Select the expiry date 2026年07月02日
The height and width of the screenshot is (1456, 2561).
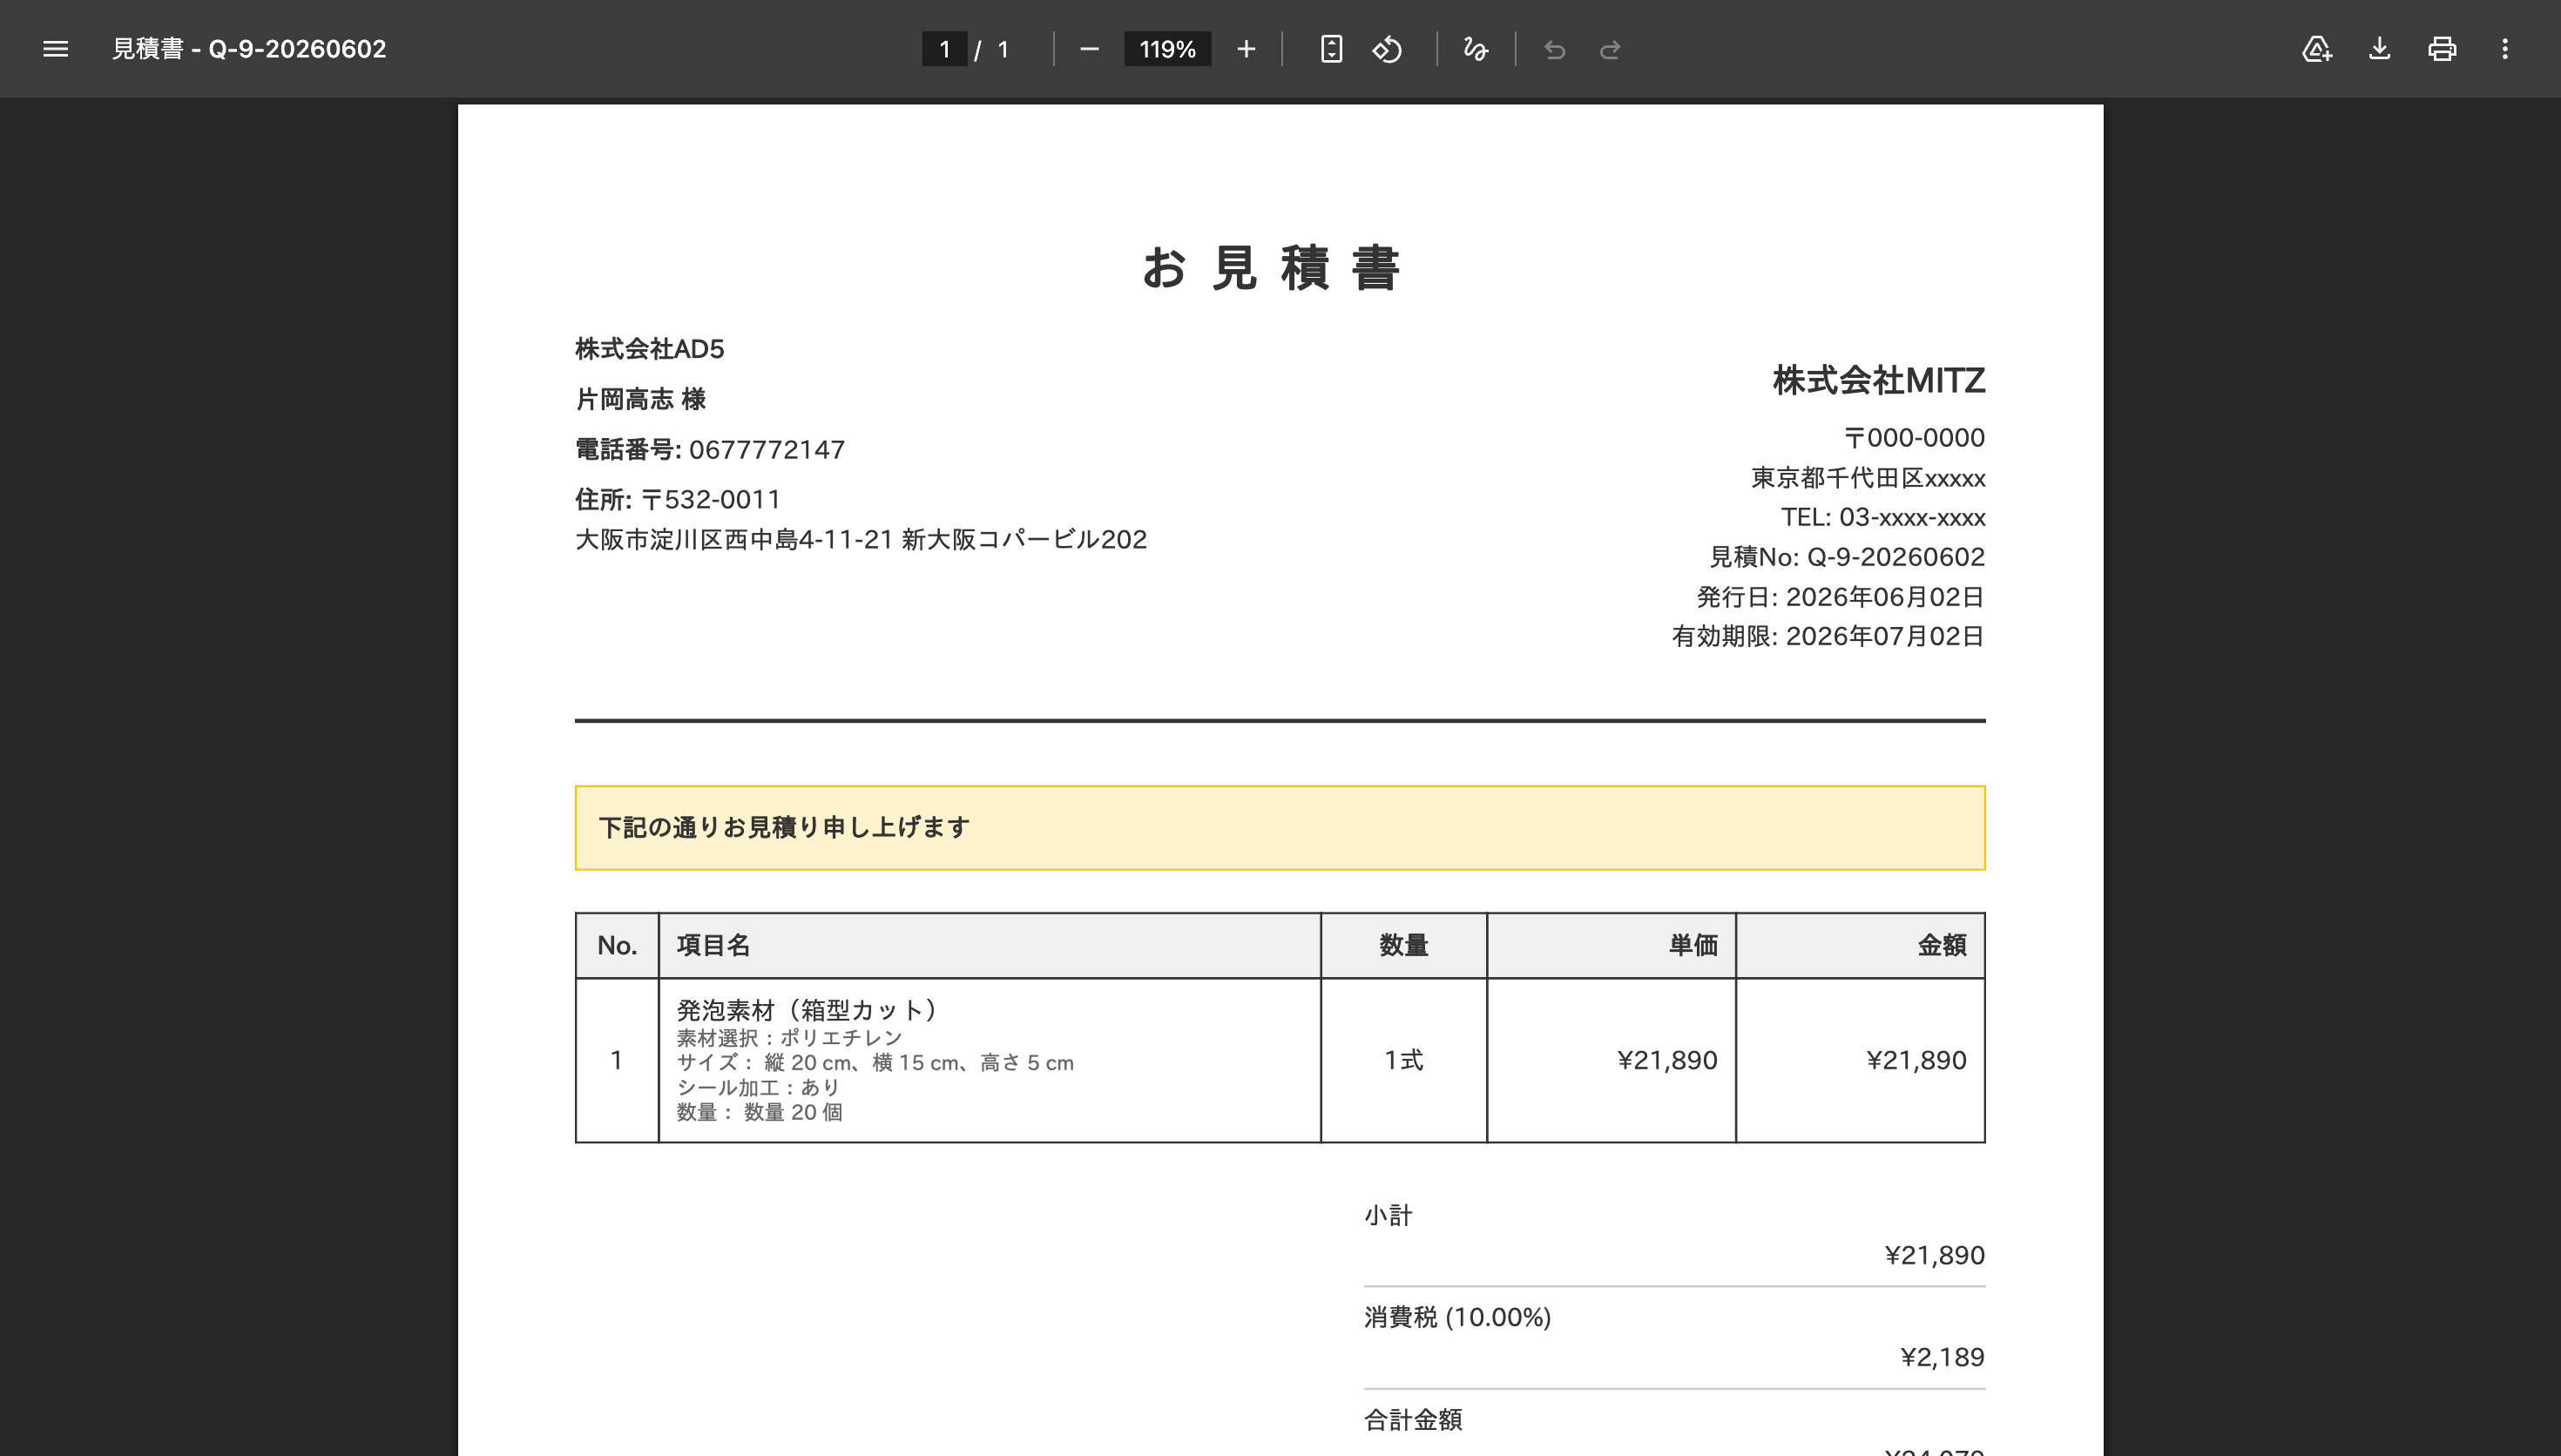coord(1885,636)
